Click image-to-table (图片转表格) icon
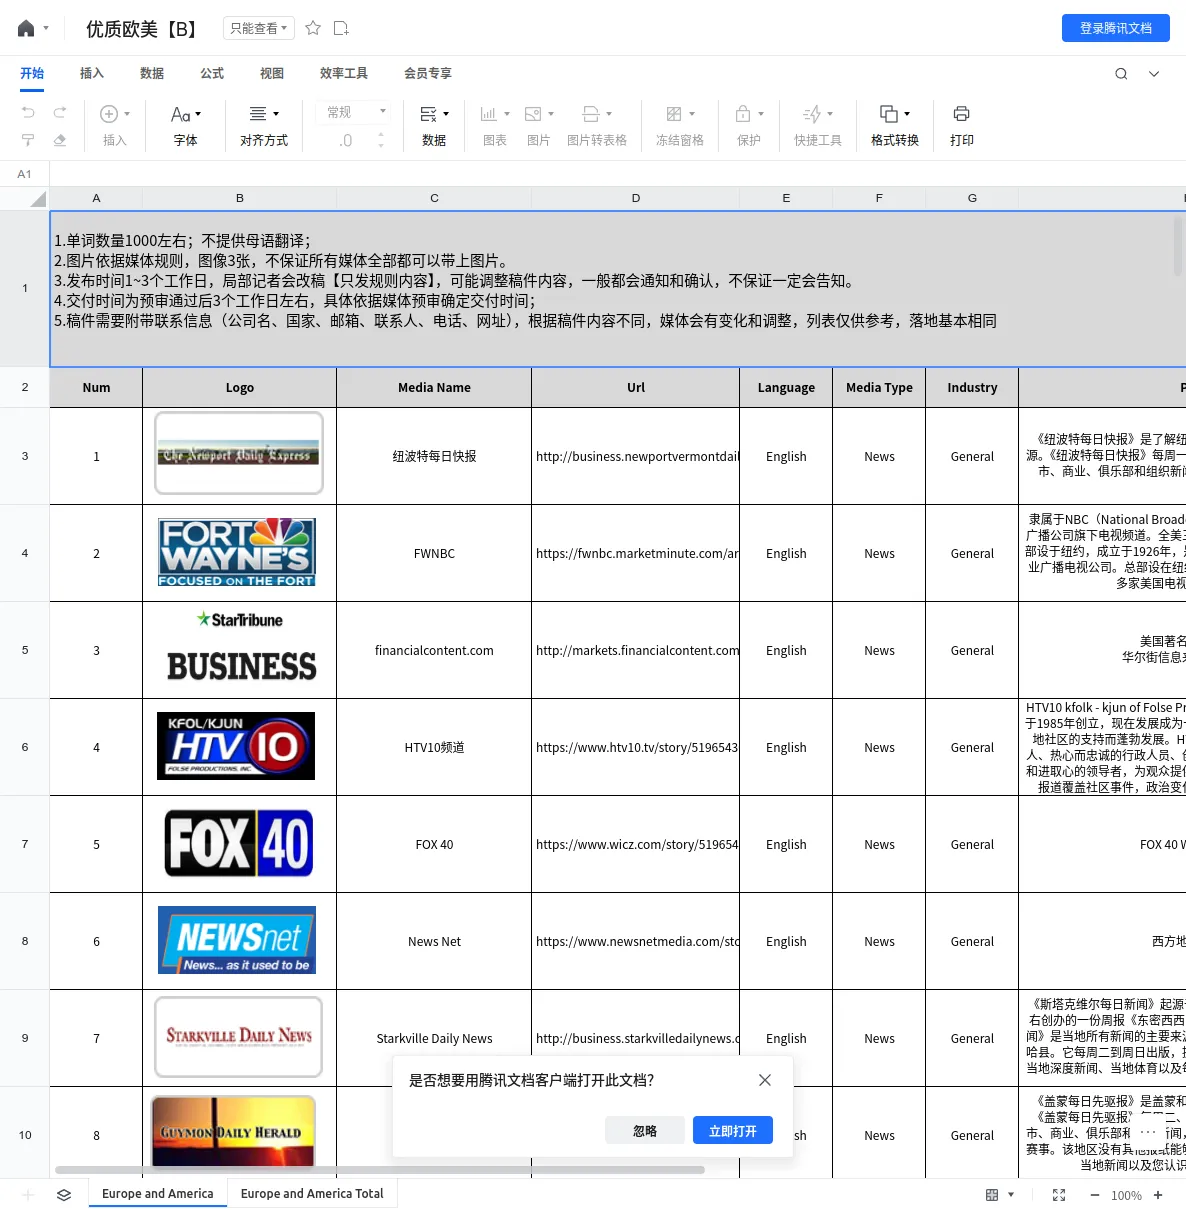The height and width of the screenshot is (1210, 1186). (x=591, y=114)
